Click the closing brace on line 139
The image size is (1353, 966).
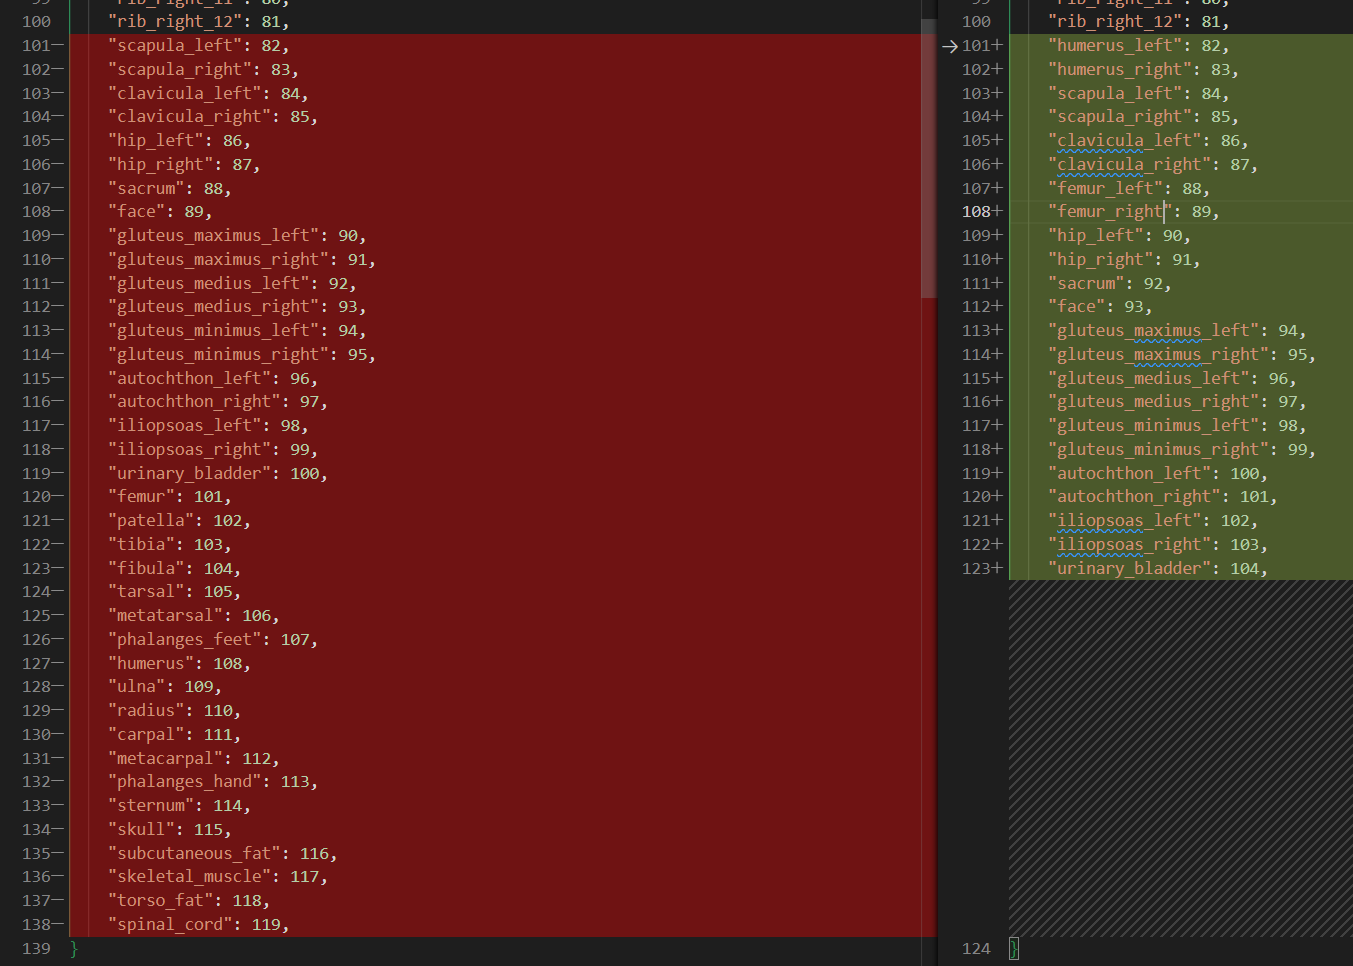coord(74,948)
